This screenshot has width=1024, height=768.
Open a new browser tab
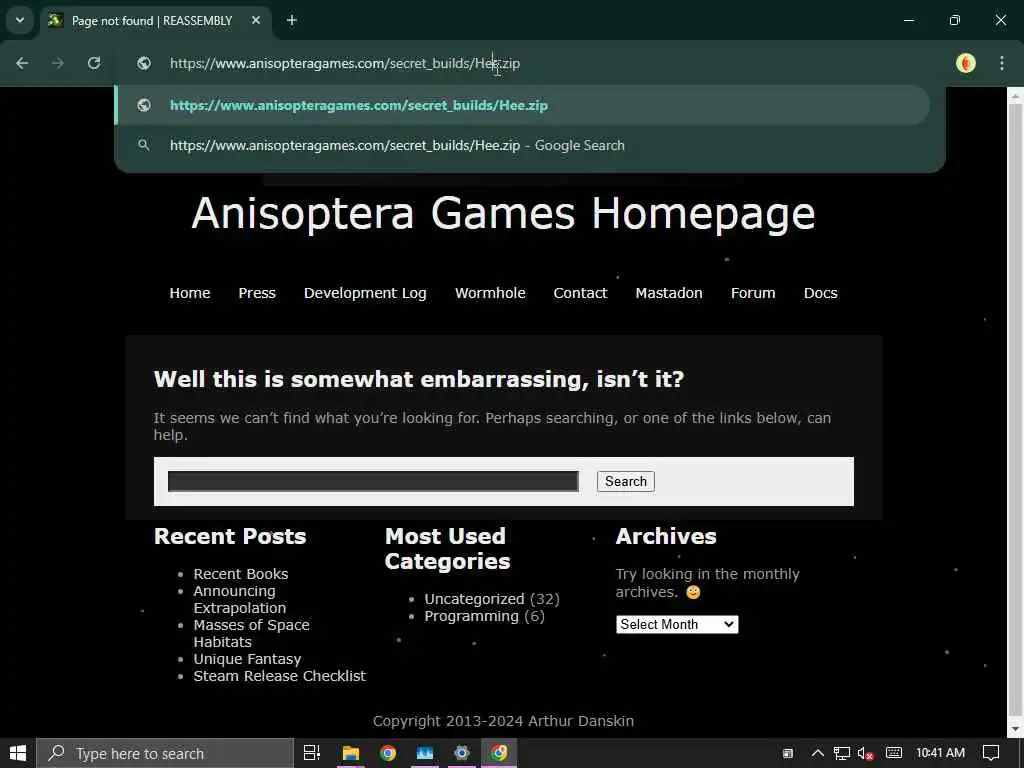[x=292, y=20]
